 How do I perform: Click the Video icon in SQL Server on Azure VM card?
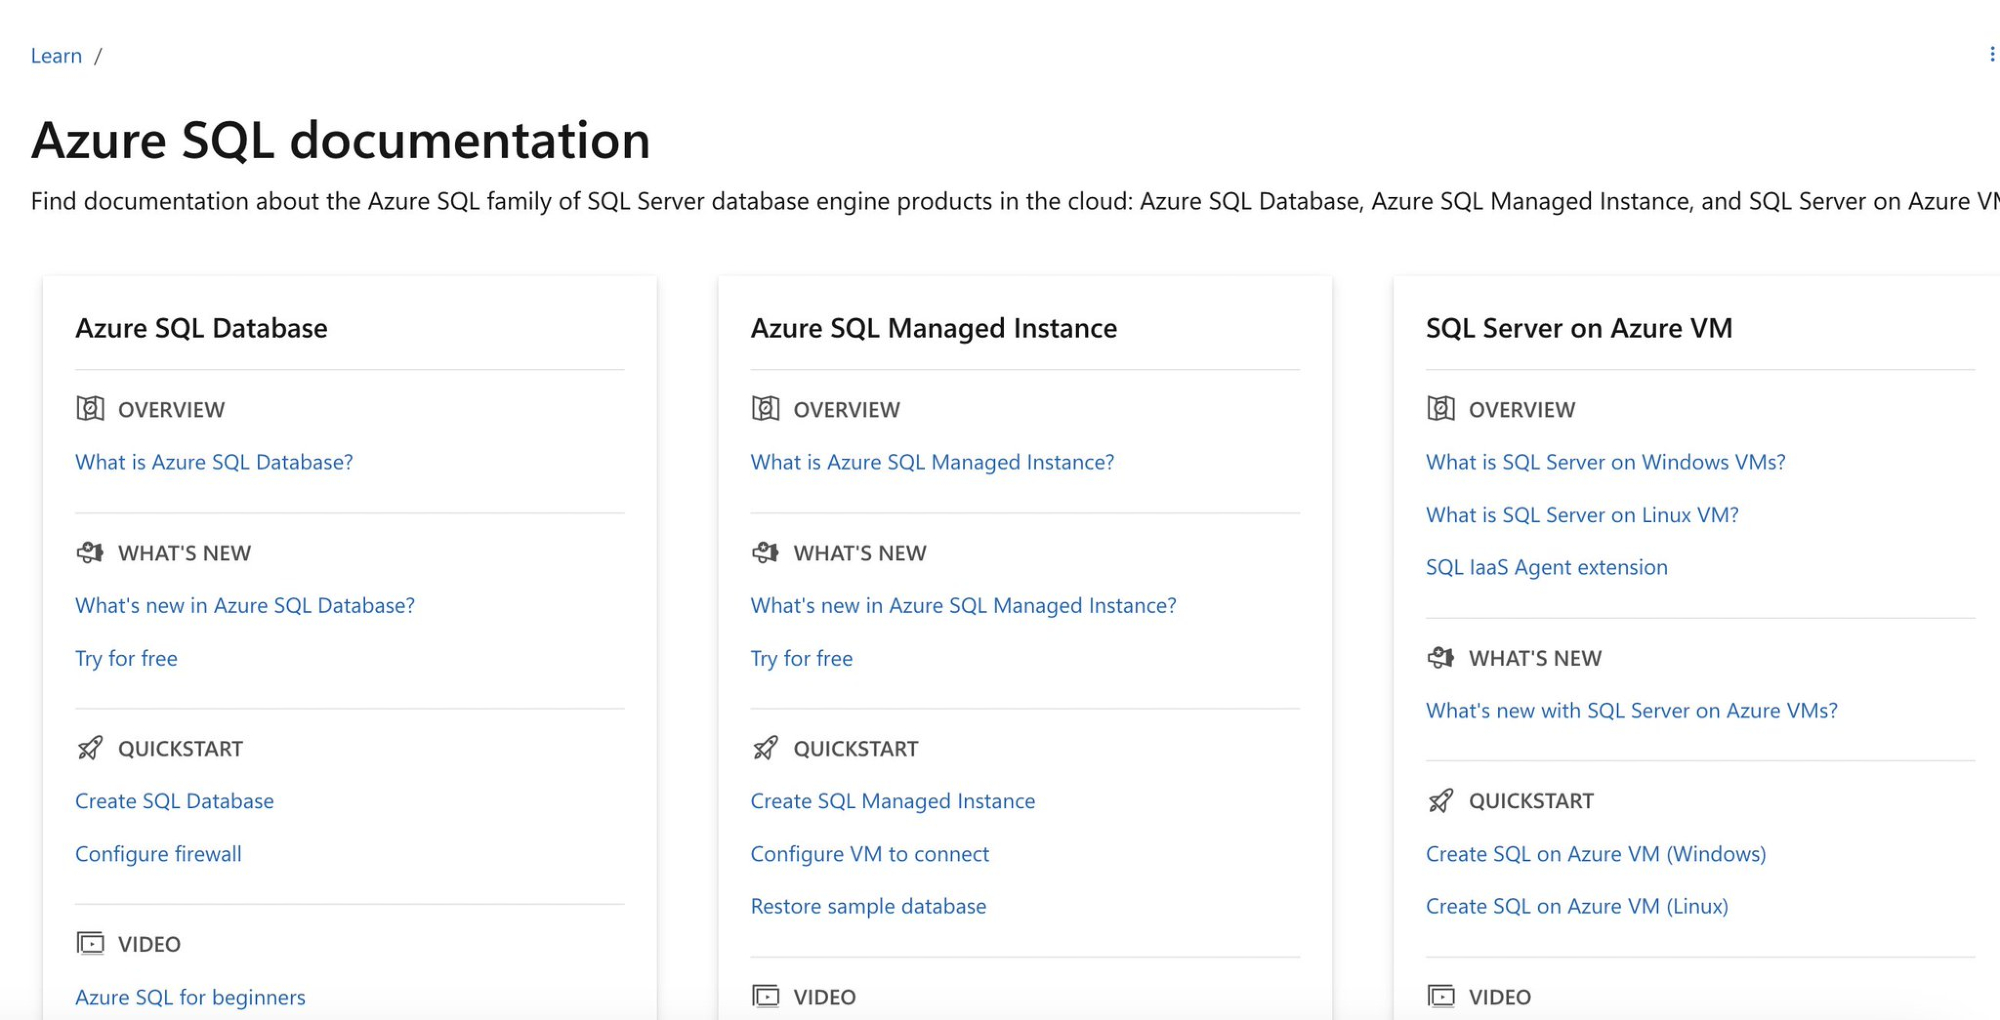pyautogui.click(x=1440, y=996)
